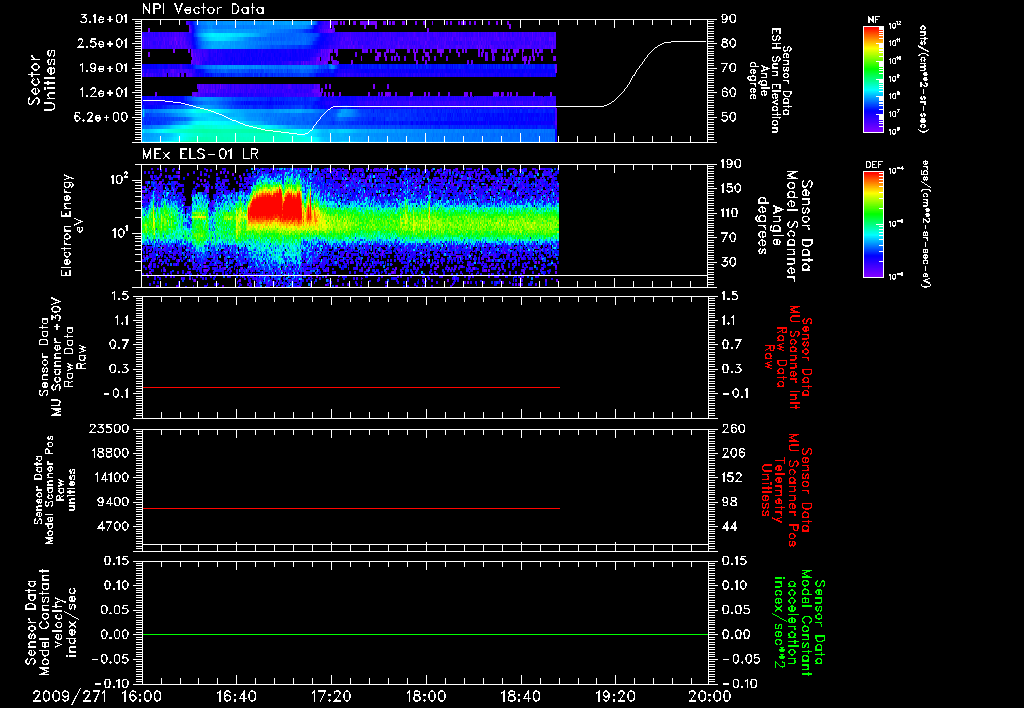The image size is (1024, 708).
Task: Click the 1.2e+01 sector tick label
Action: coord(102,92)
